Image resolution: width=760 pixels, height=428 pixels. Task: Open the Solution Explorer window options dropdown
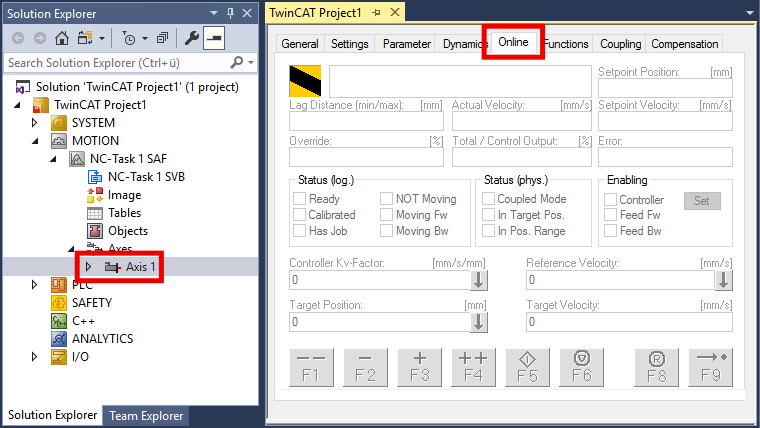pyautogui.click(x=214, y=13)
